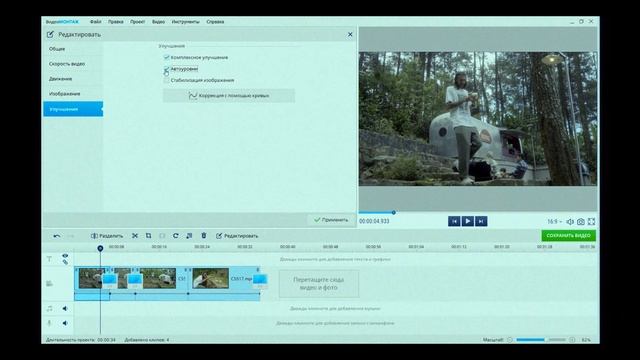Click the second transition between clips
Screen dimensions: 640x360
[135, 280]
